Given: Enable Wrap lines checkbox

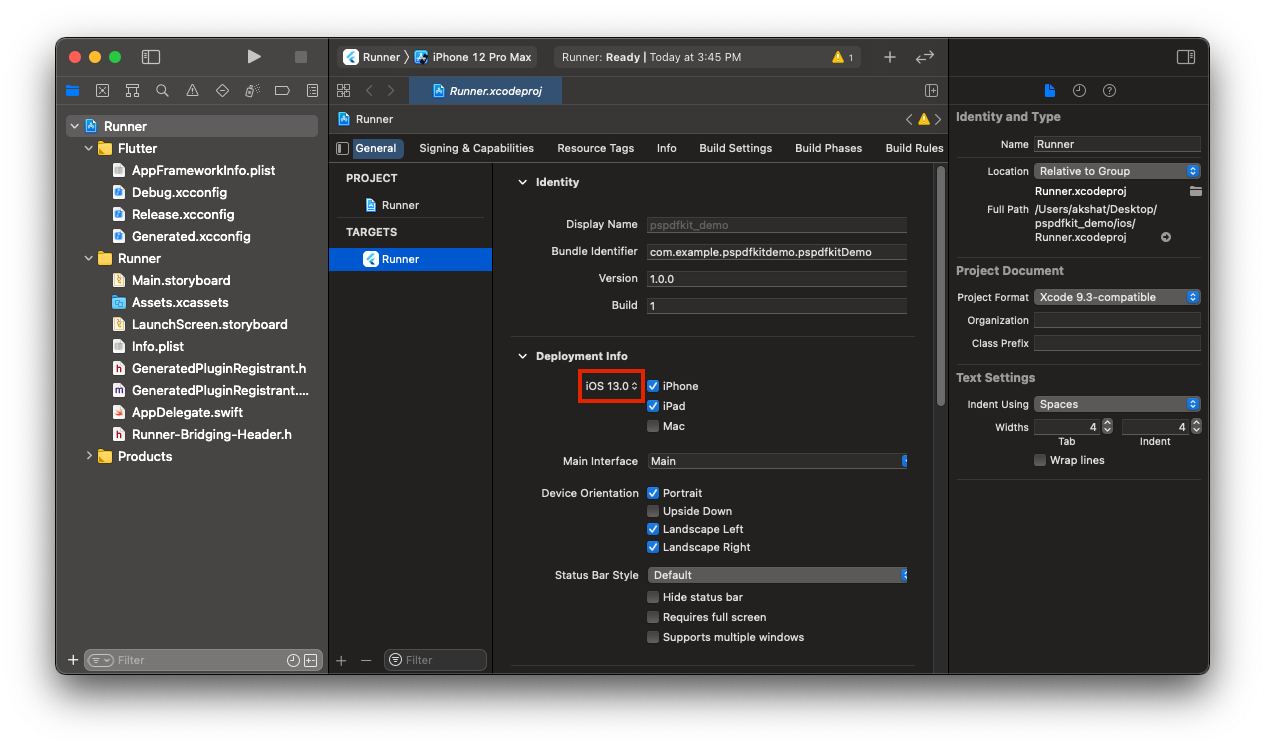Looking at the screenshot, I should click(1040, 460).
